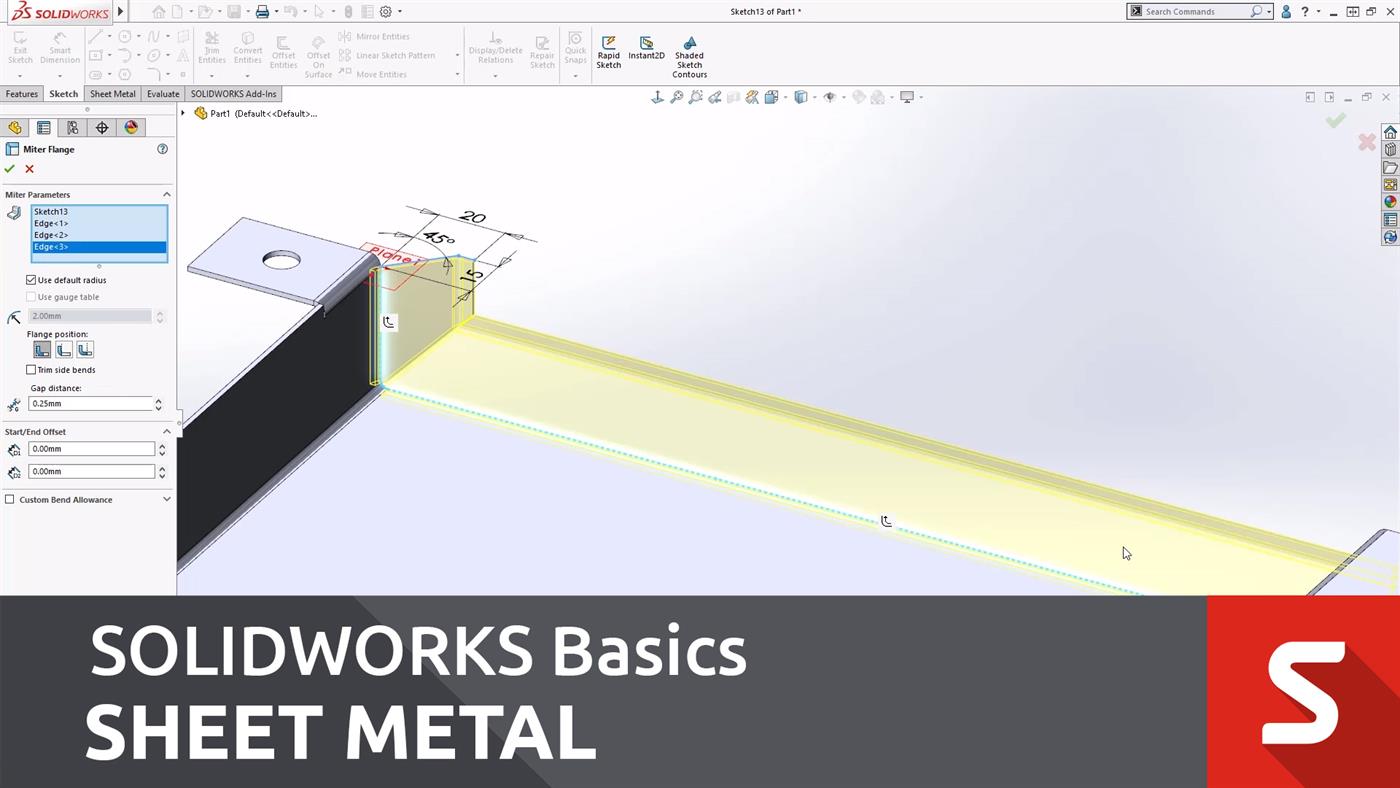
Task: Select the Smart Dimension tool
Action: click(59, 50)
